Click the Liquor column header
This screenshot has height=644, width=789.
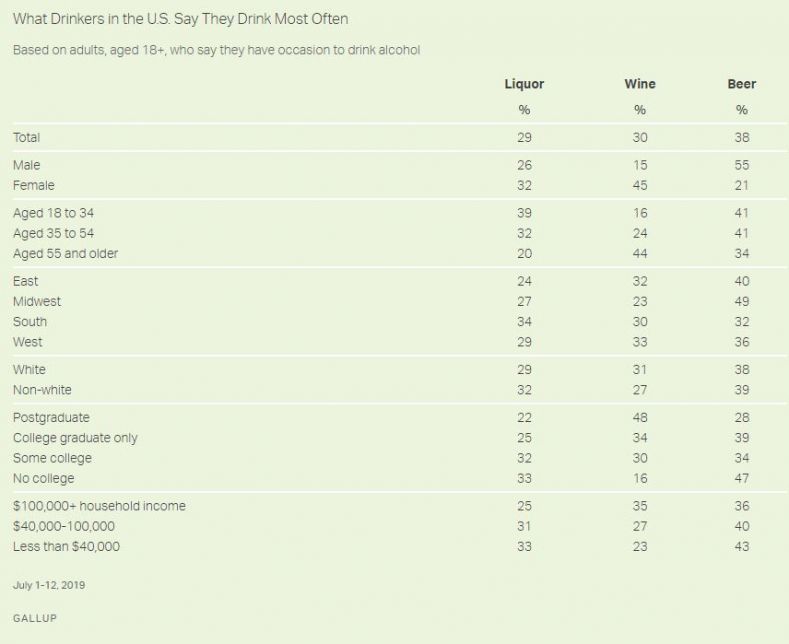(x=524, y=84)
